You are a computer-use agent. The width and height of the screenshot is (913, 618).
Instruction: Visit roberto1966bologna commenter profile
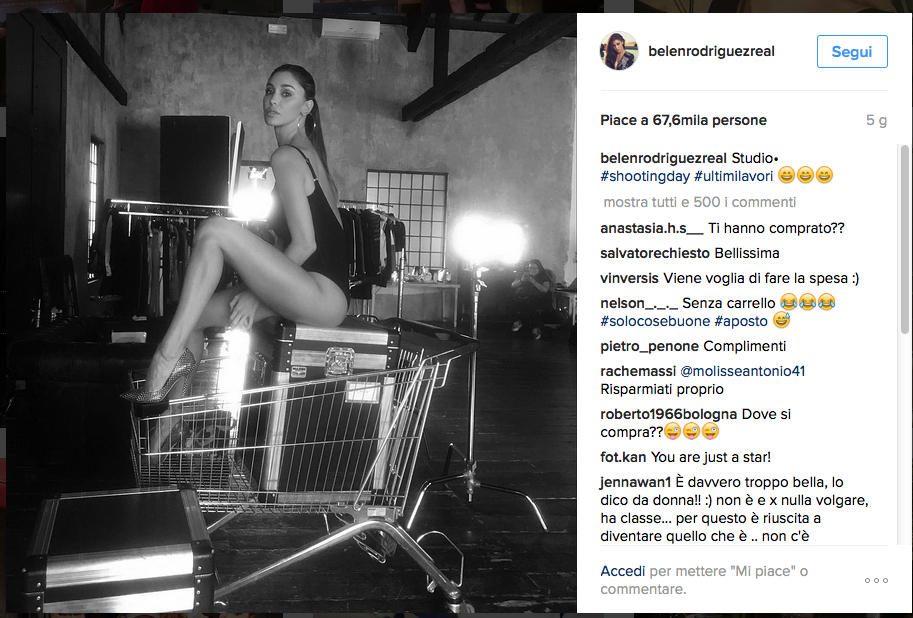(x=668, y=414)
